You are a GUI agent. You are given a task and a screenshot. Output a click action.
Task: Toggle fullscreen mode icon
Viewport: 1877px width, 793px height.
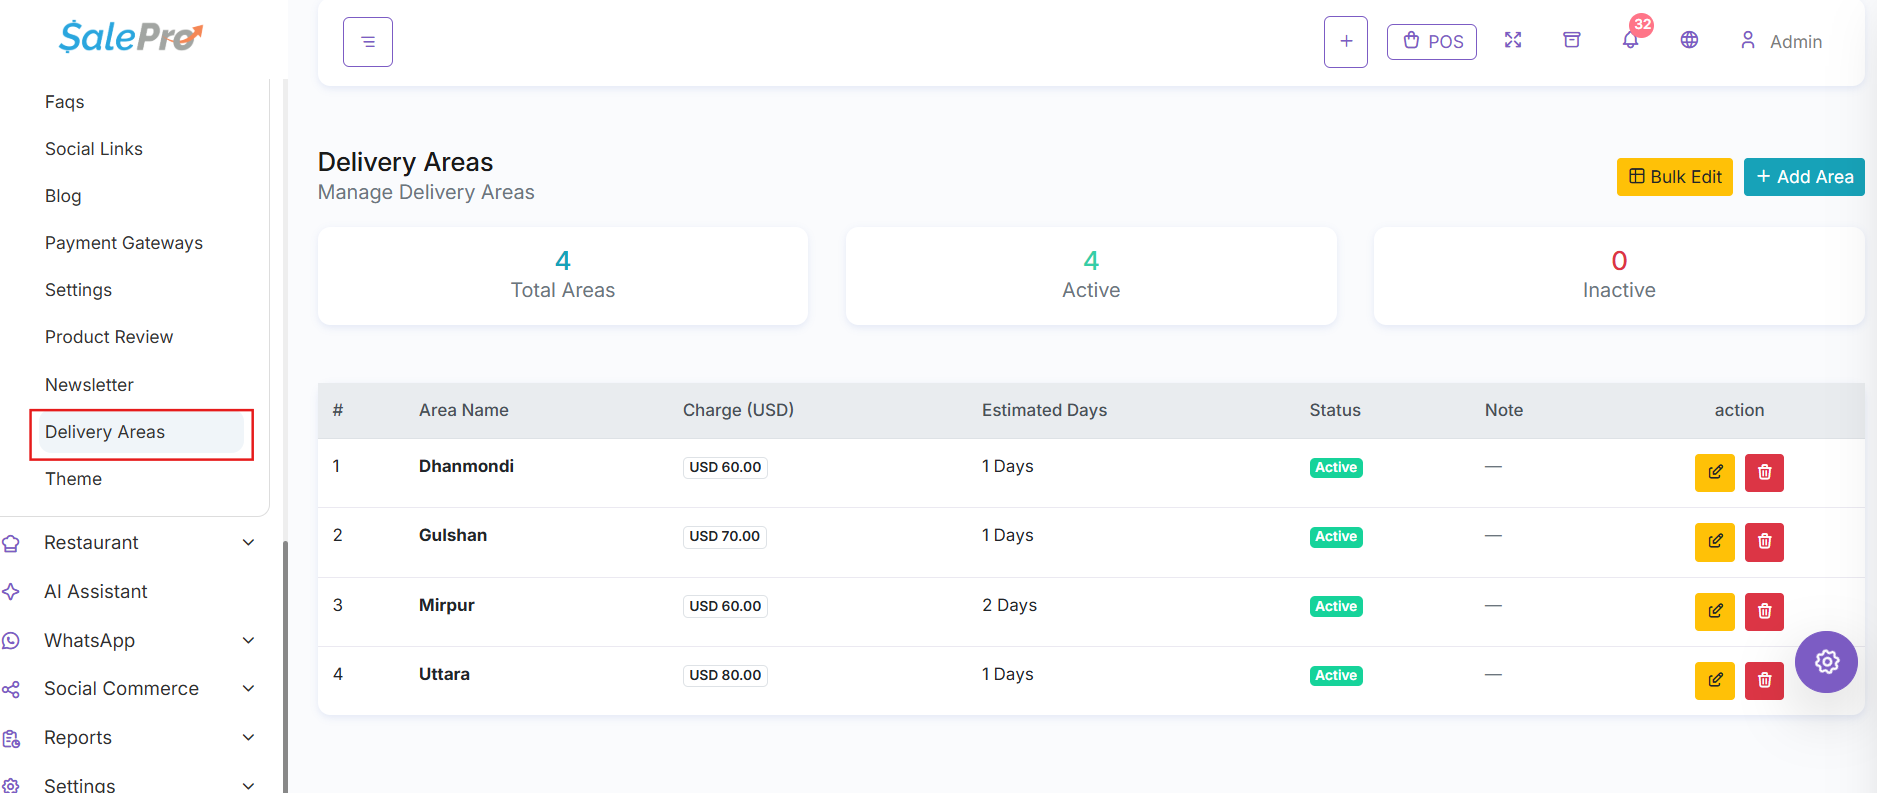click(1513, 40)
